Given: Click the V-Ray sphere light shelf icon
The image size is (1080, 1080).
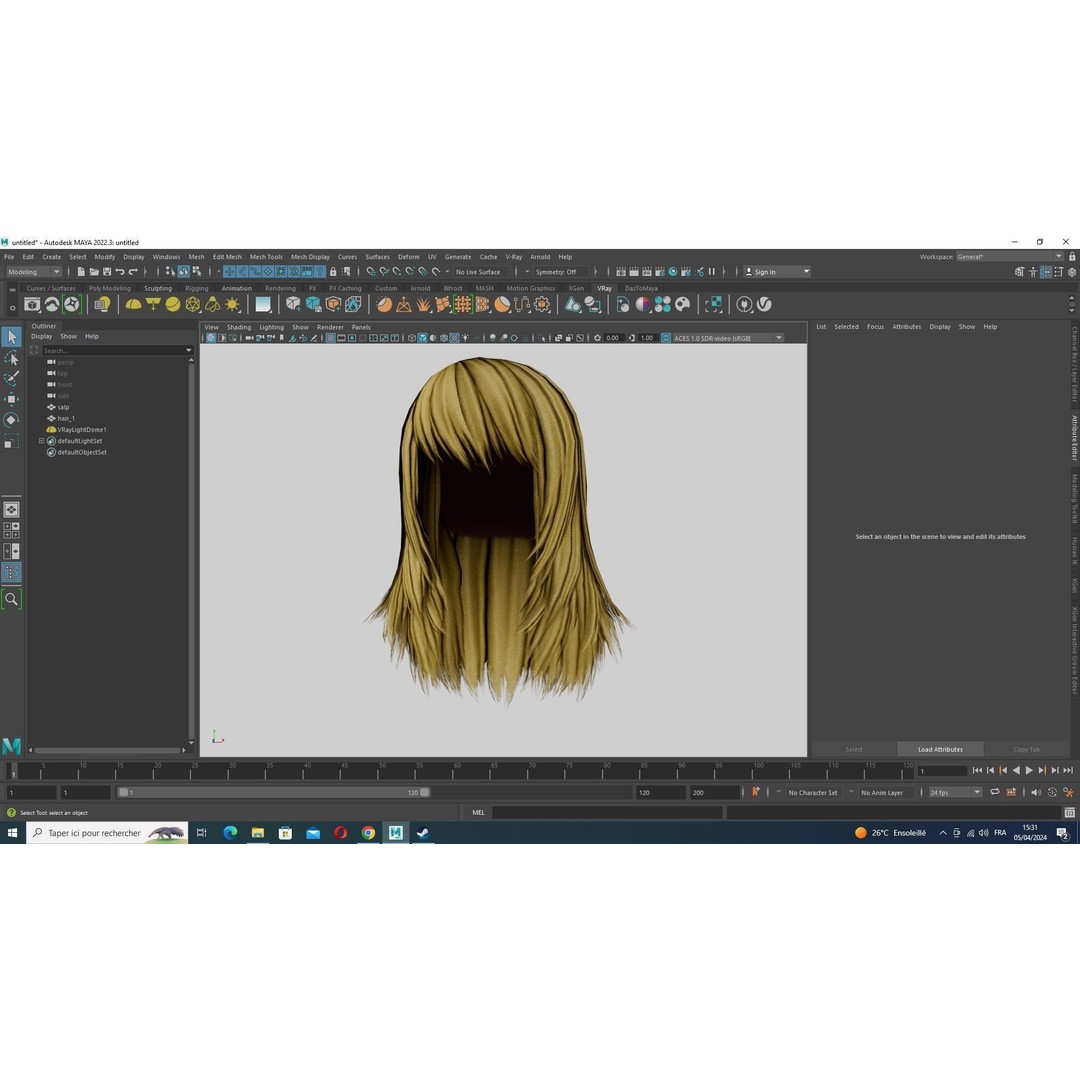Looking at the screenshot, I should pos(173,304).
